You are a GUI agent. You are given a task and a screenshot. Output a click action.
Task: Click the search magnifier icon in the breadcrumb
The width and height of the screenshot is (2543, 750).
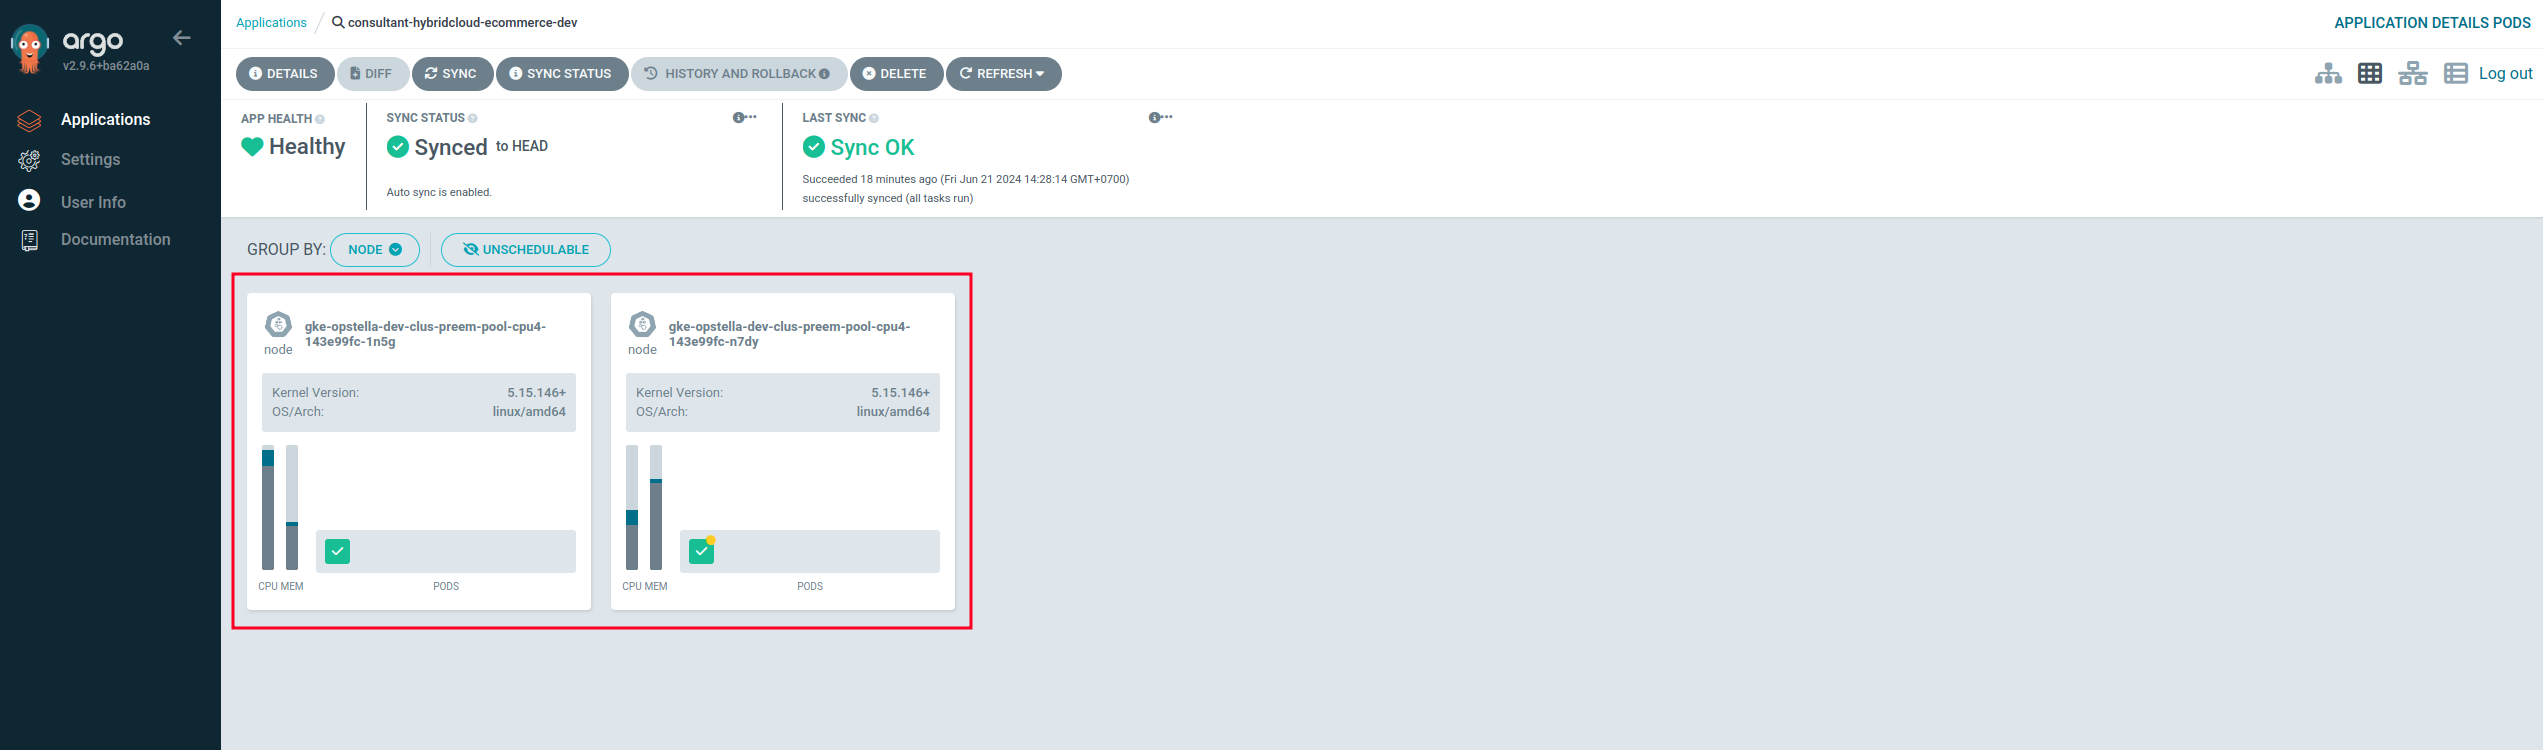338,22
